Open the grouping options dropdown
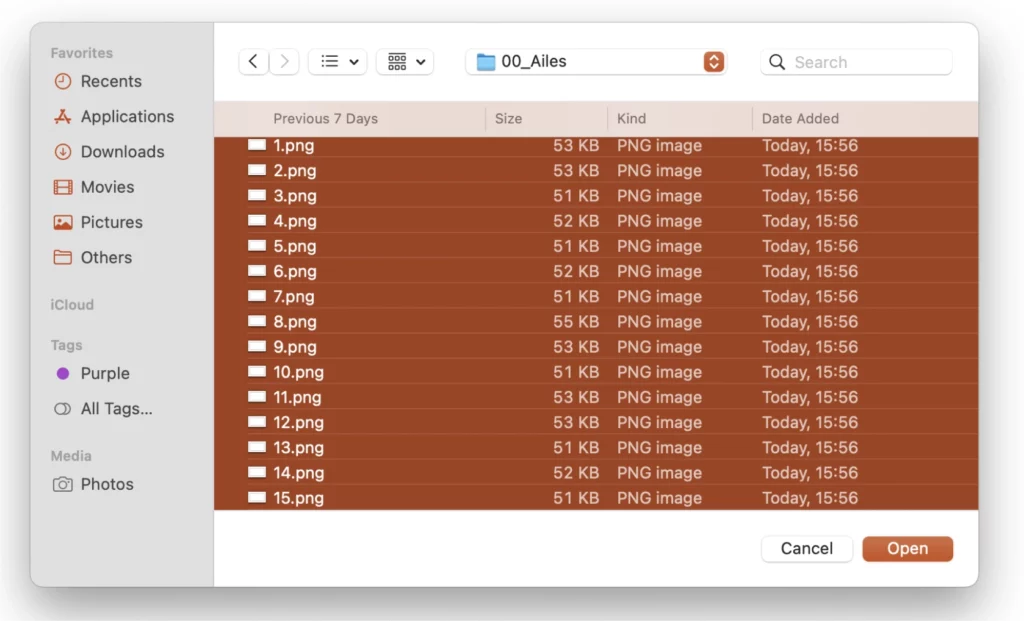Viewport: 1024px width, 621px height. click(405, 61)
